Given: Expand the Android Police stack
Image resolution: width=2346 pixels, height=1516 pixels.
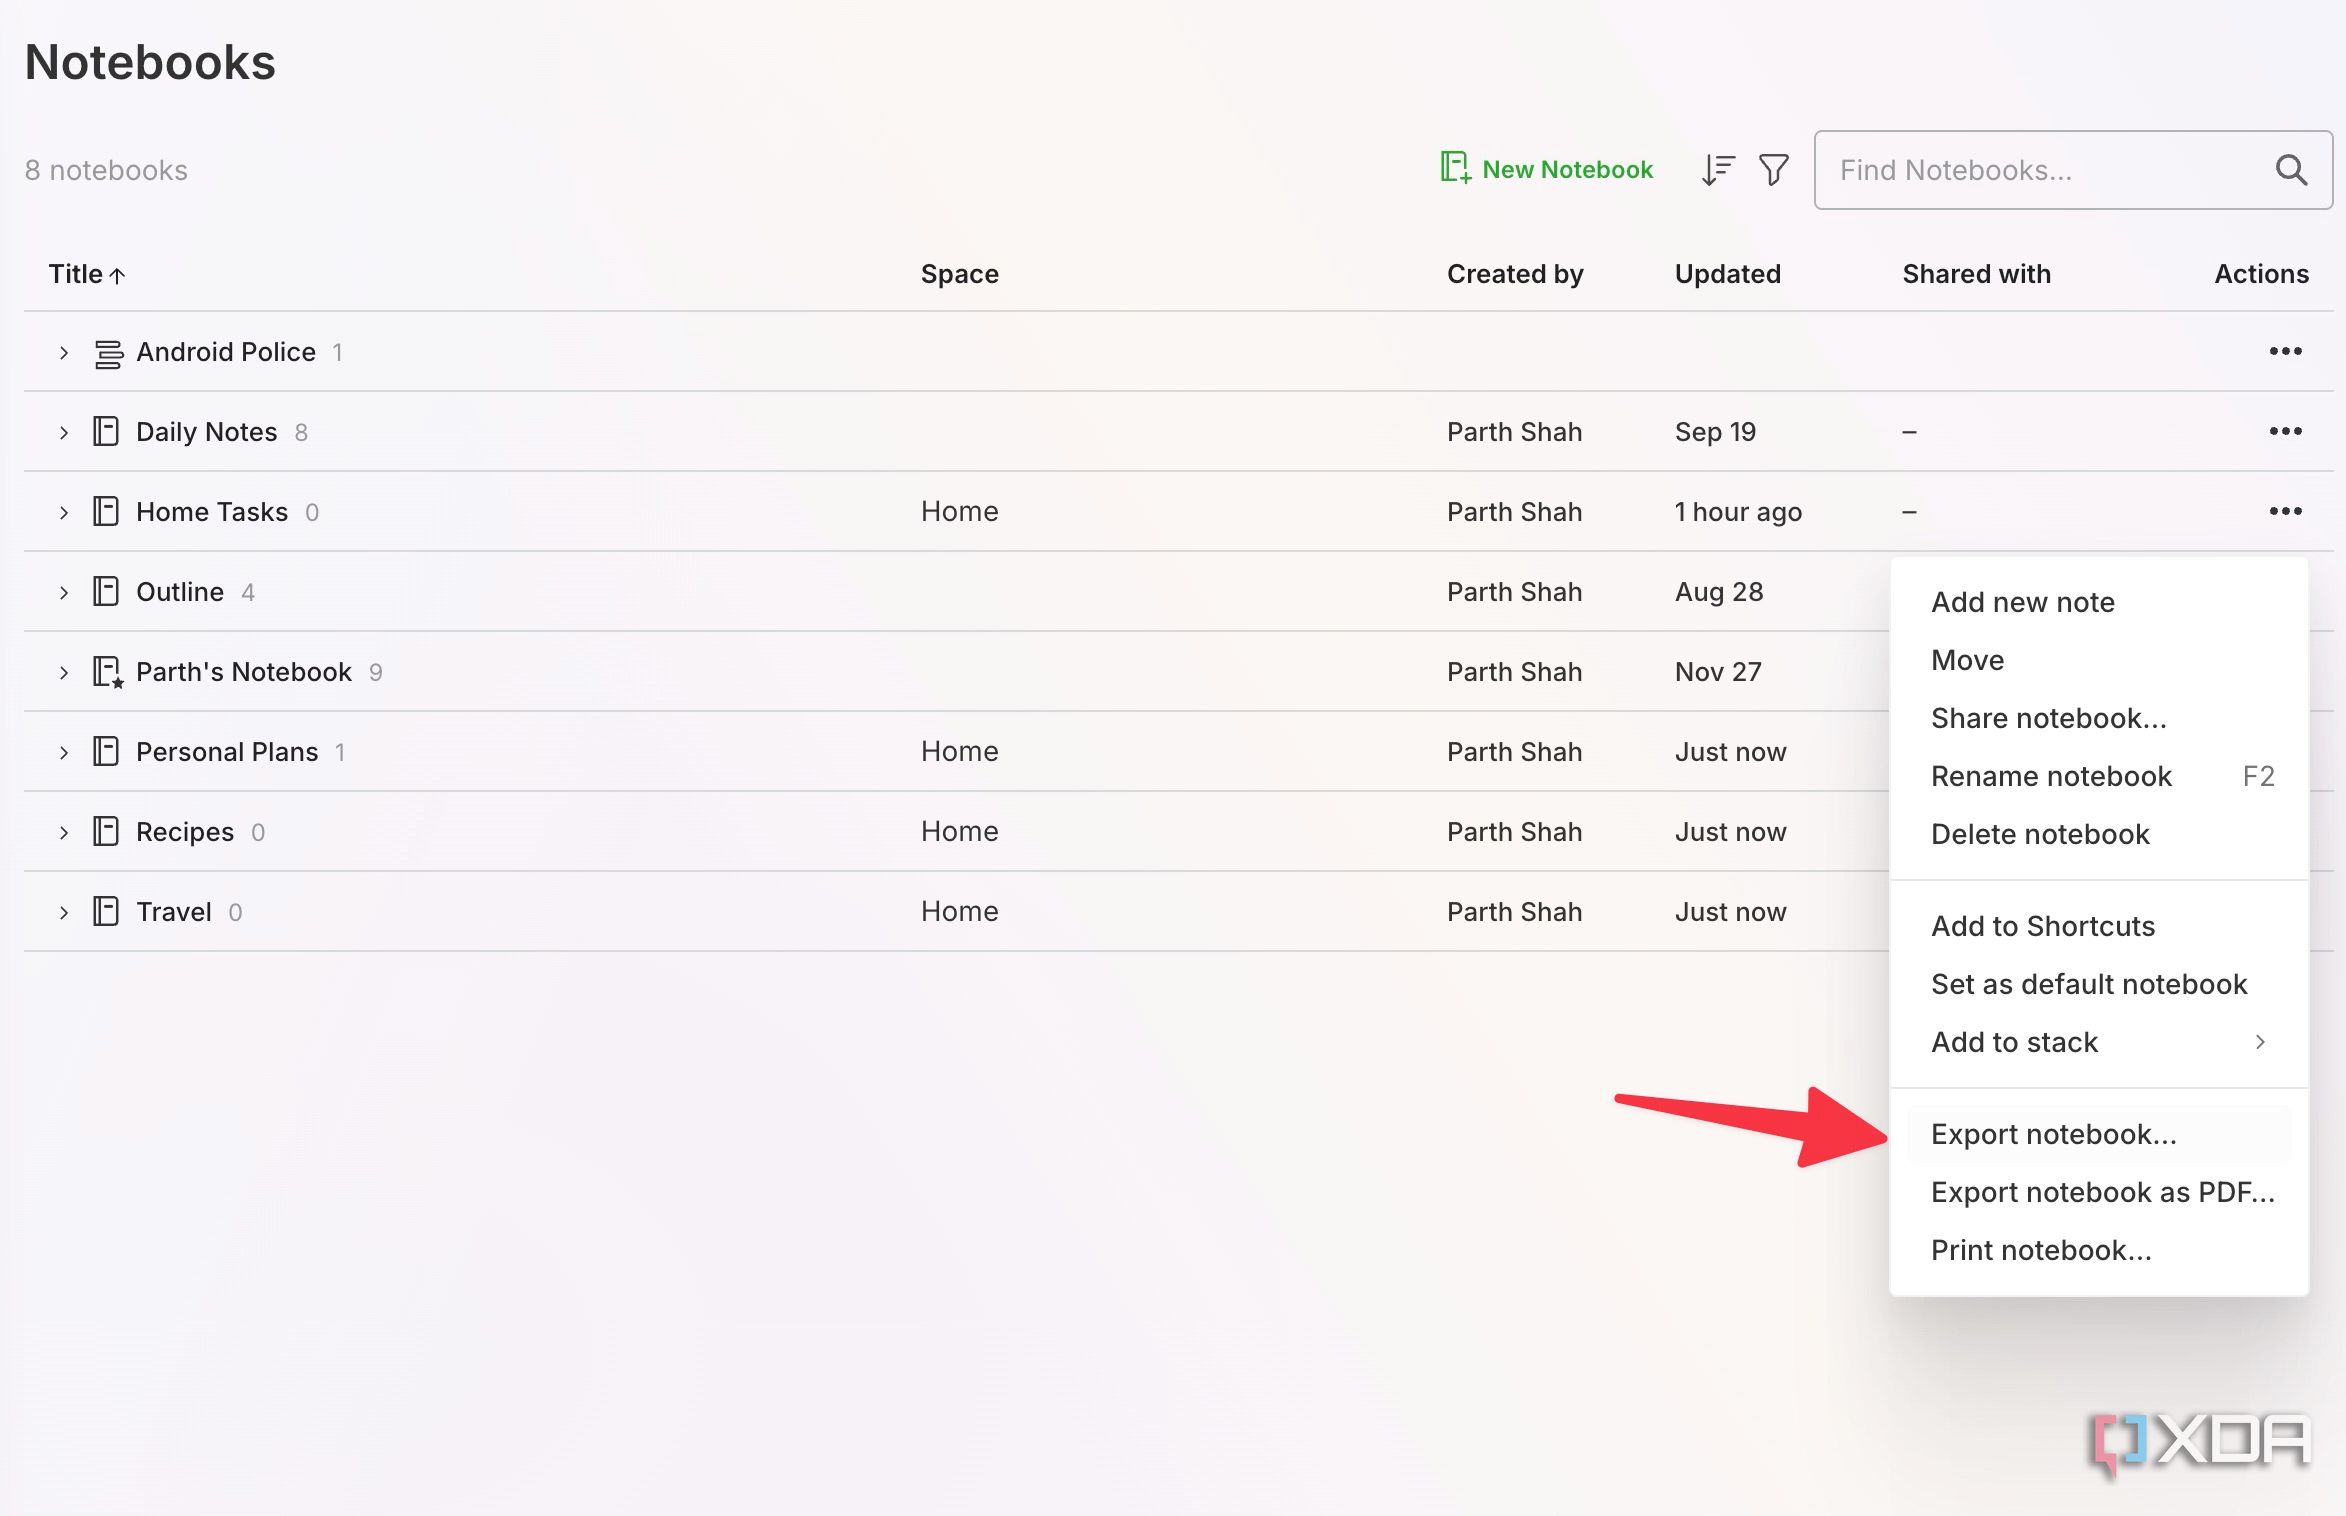Looking at the screenshot, I should (64, 353).
